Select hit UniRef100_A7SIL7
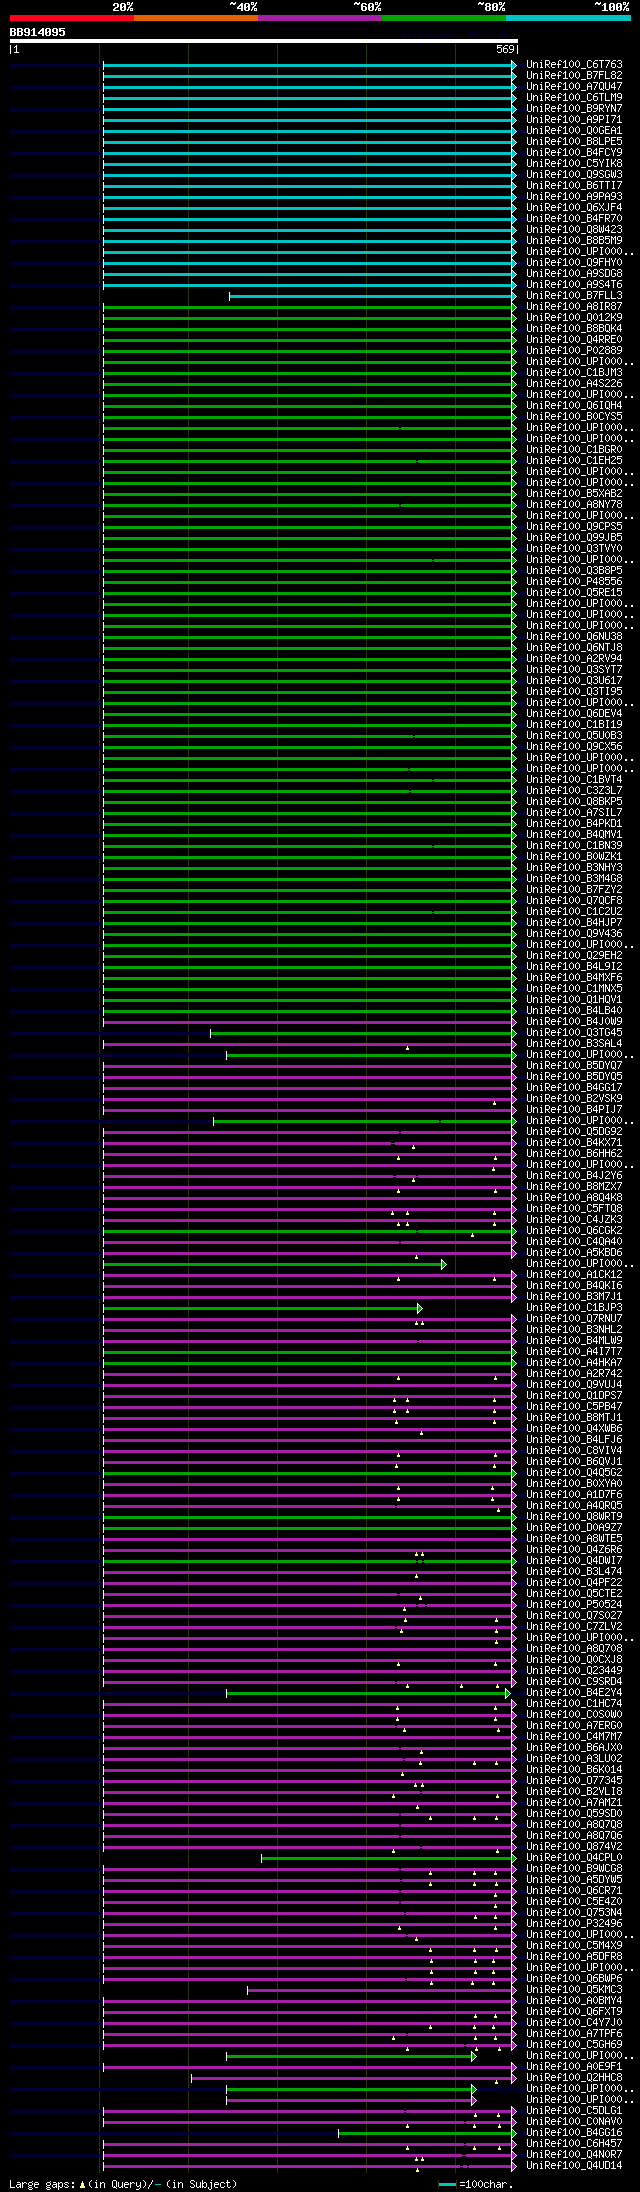The image size is (640, 2192). [574, 813]
